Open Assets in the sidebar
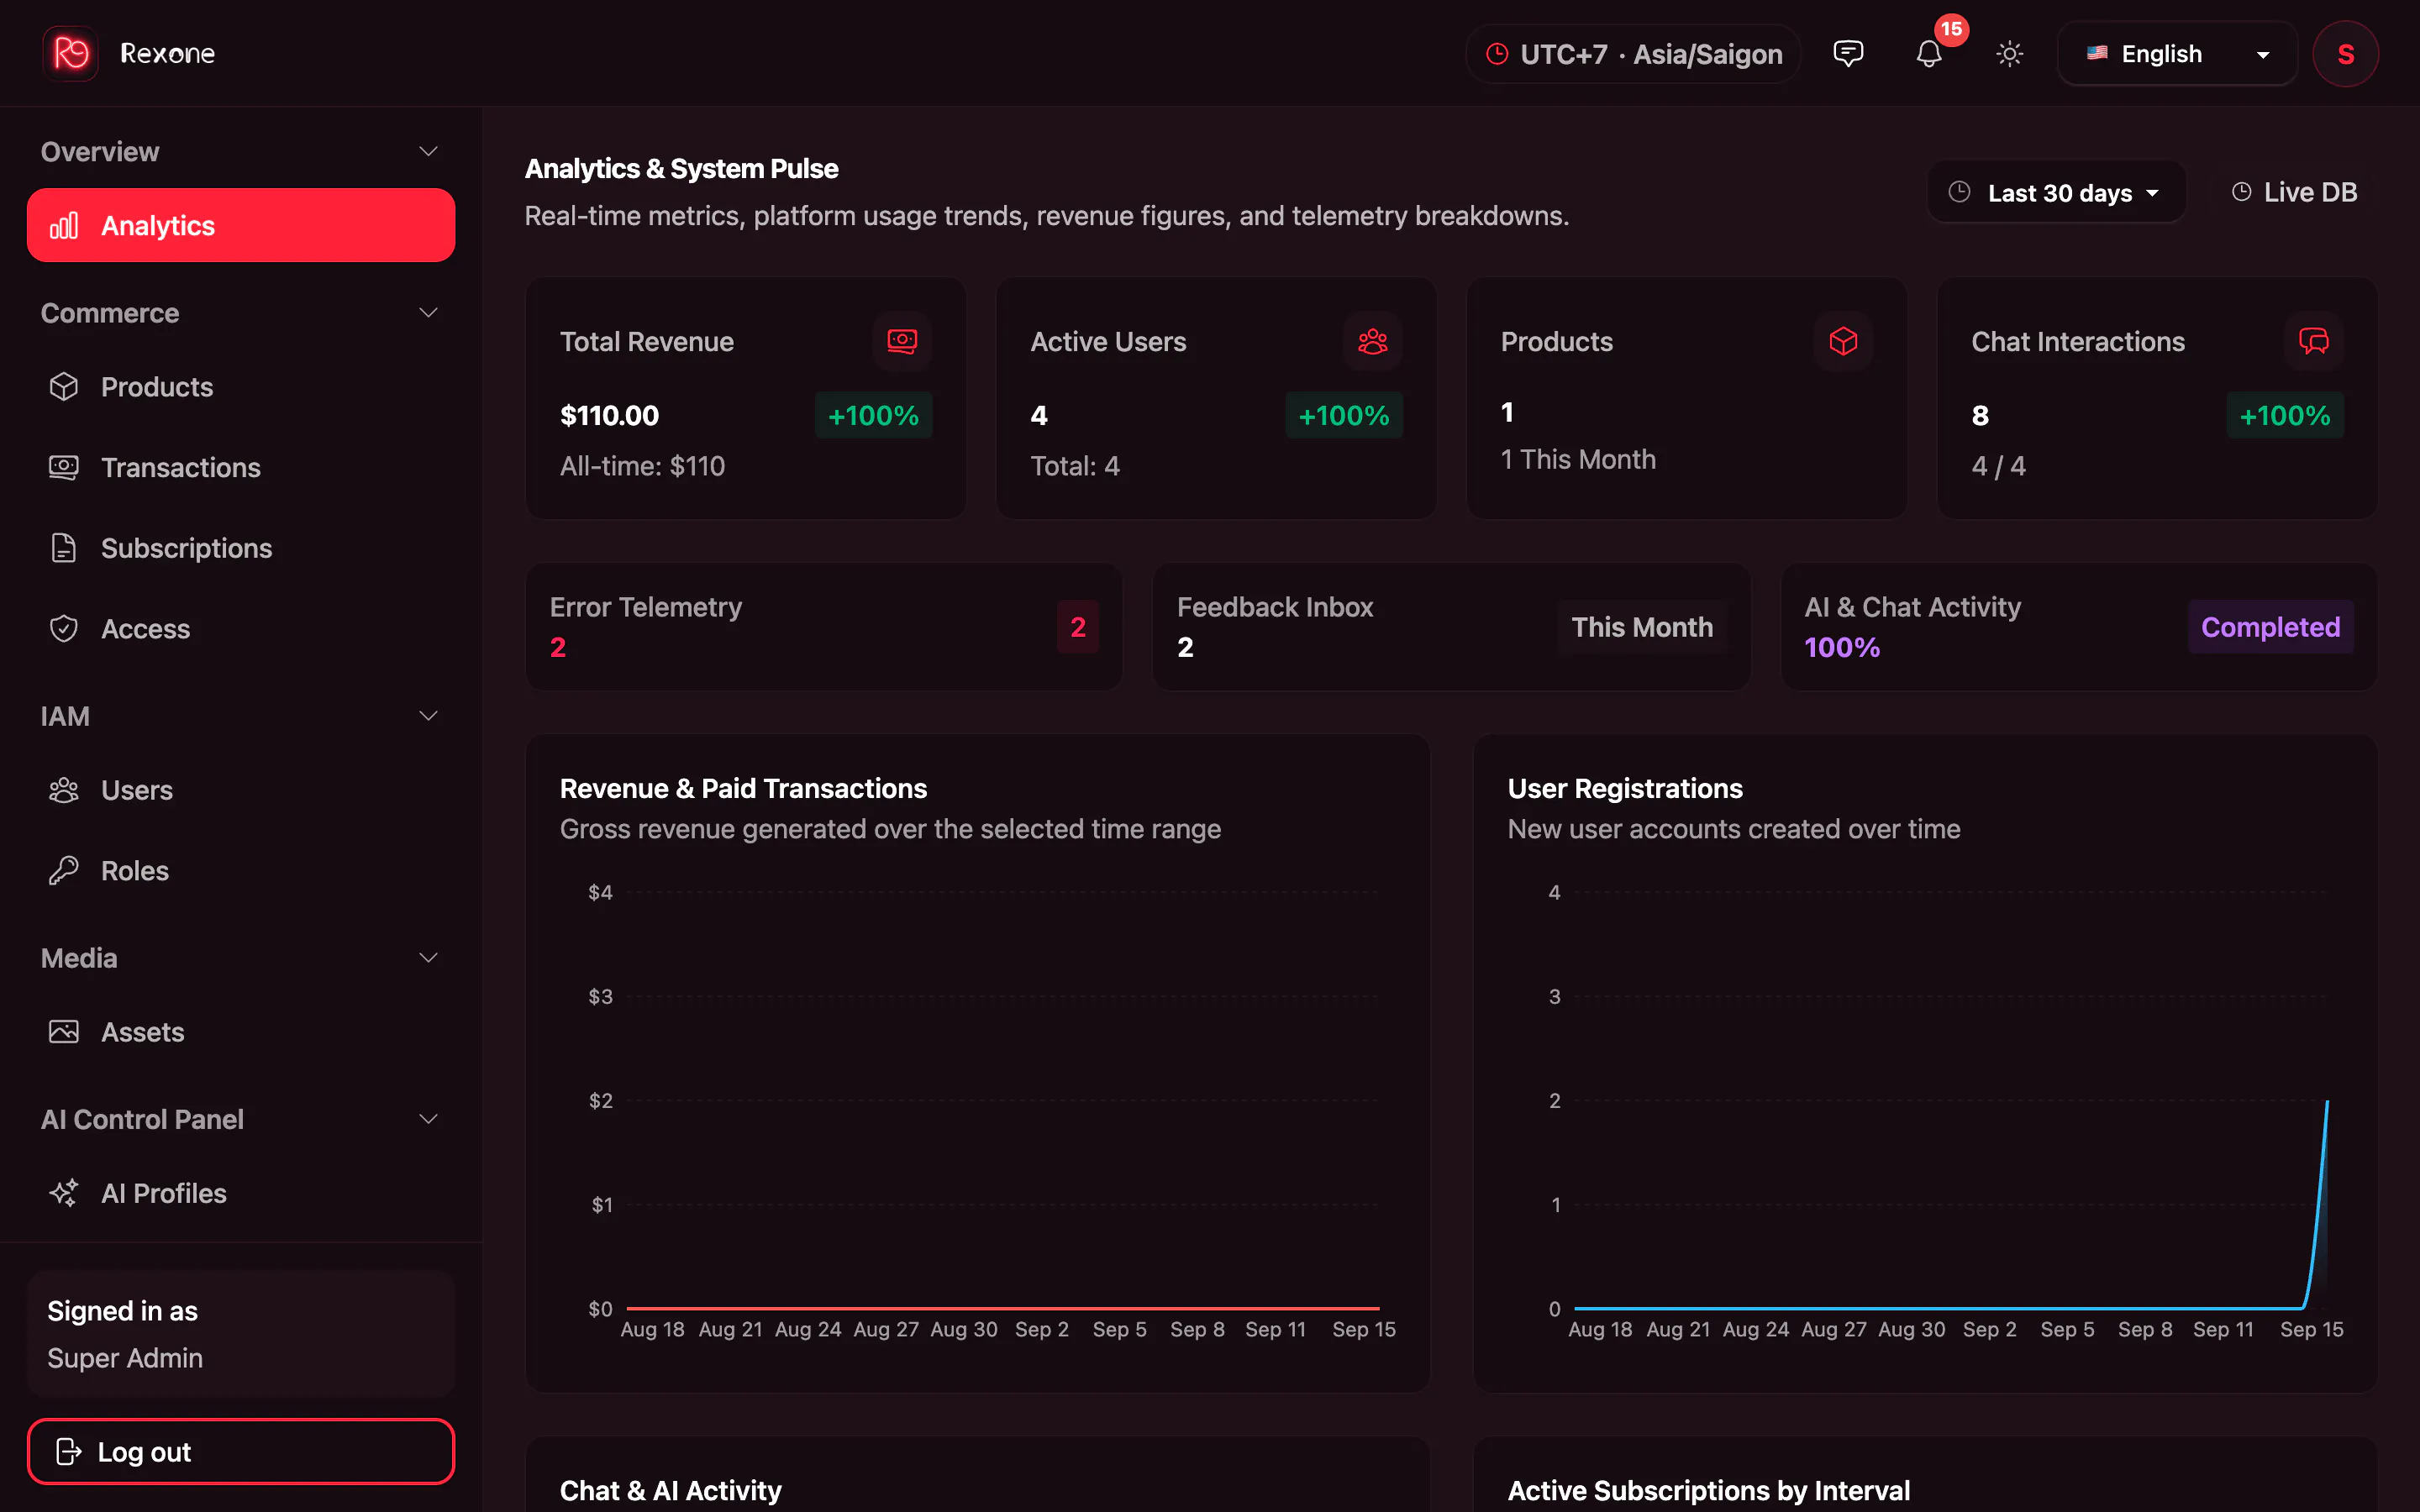 pos(241,1032)
